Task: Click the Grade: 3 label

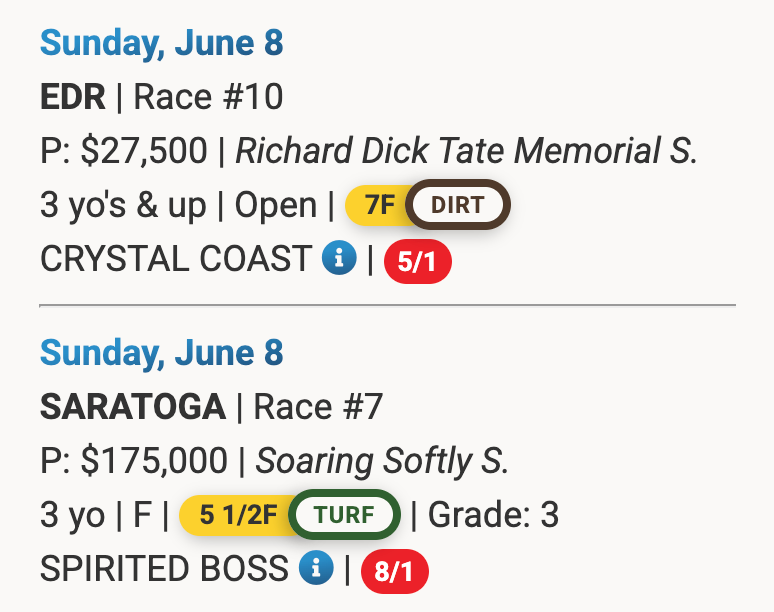Action: (x=493, y=516)
